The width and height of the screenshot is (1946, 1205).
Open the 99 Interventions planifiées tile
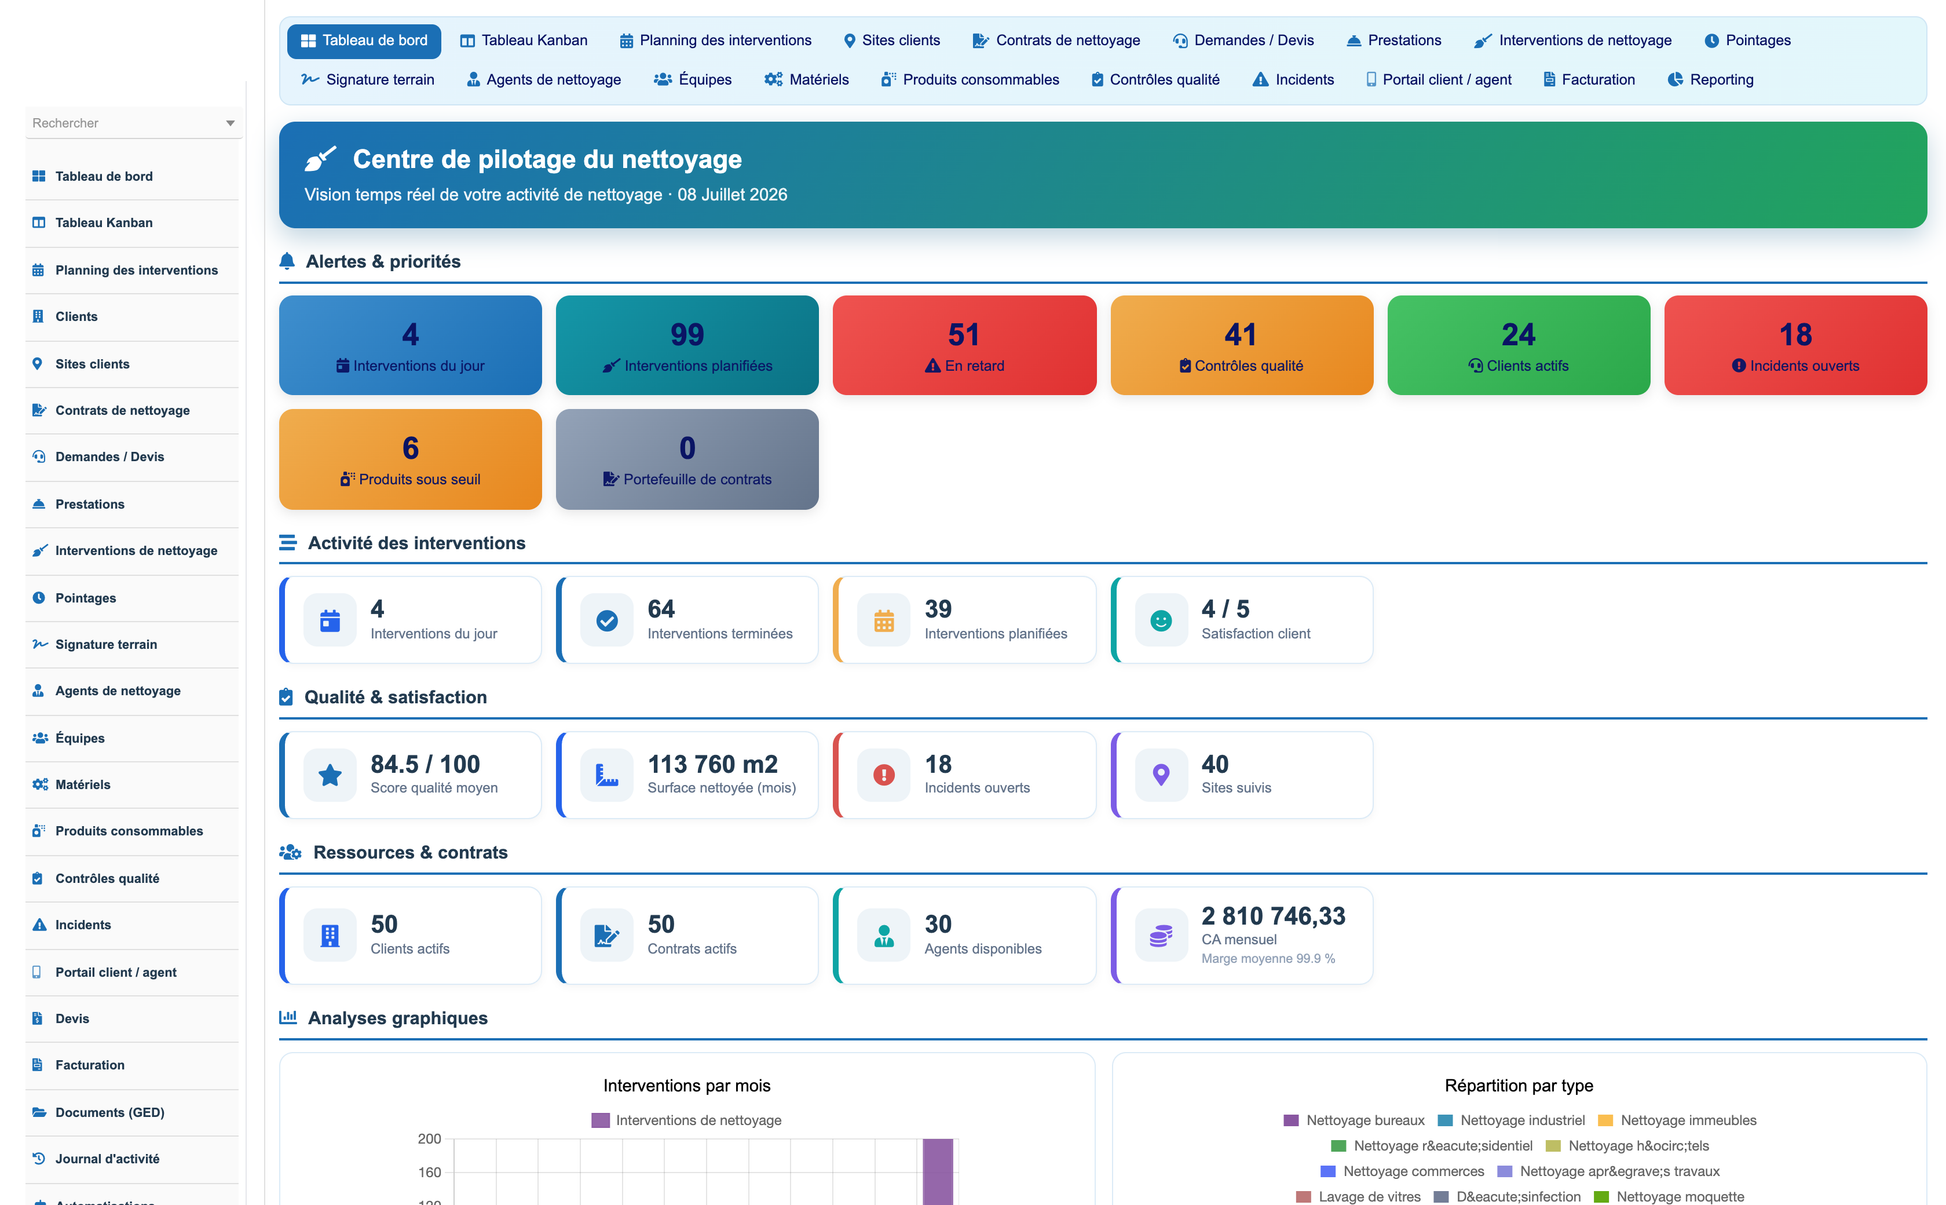687,345
